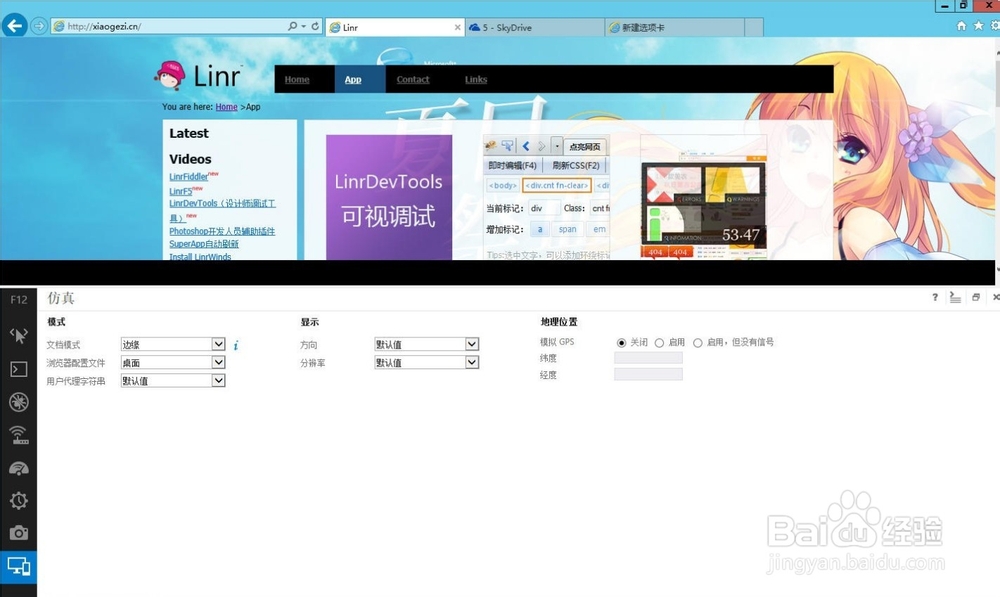Click the document mode info icon
The height and width of the screenshot is (597, 1000).
(x=236, y=345)
